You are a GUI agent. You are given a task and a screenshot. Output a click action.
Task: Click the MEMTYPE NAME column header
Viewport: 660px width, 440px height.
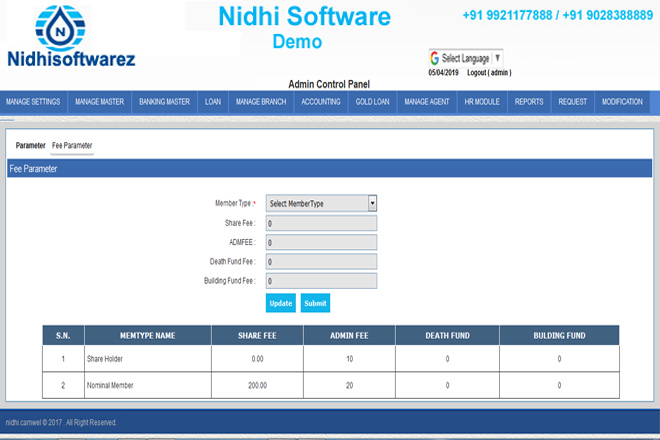point(148,336)
